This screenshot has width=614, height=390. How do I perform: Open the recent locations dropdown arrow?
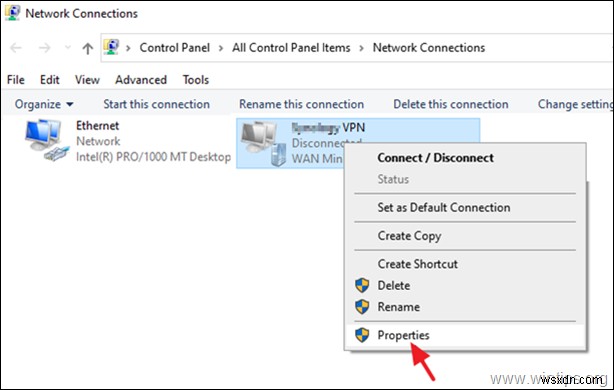[68, 48]
